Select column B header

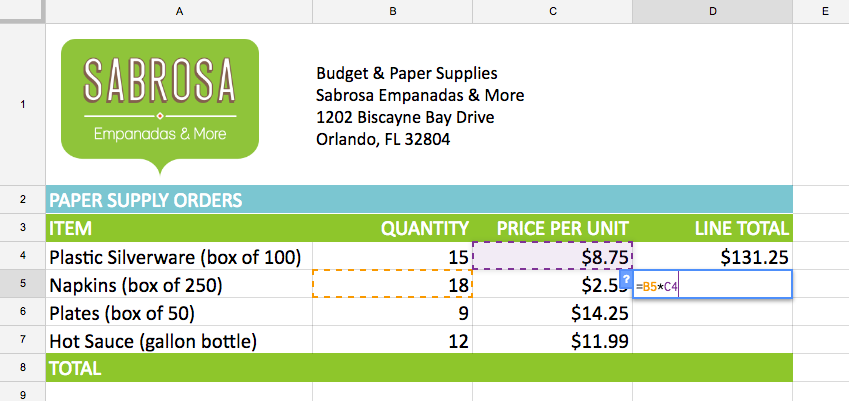(x=392, y=11)
